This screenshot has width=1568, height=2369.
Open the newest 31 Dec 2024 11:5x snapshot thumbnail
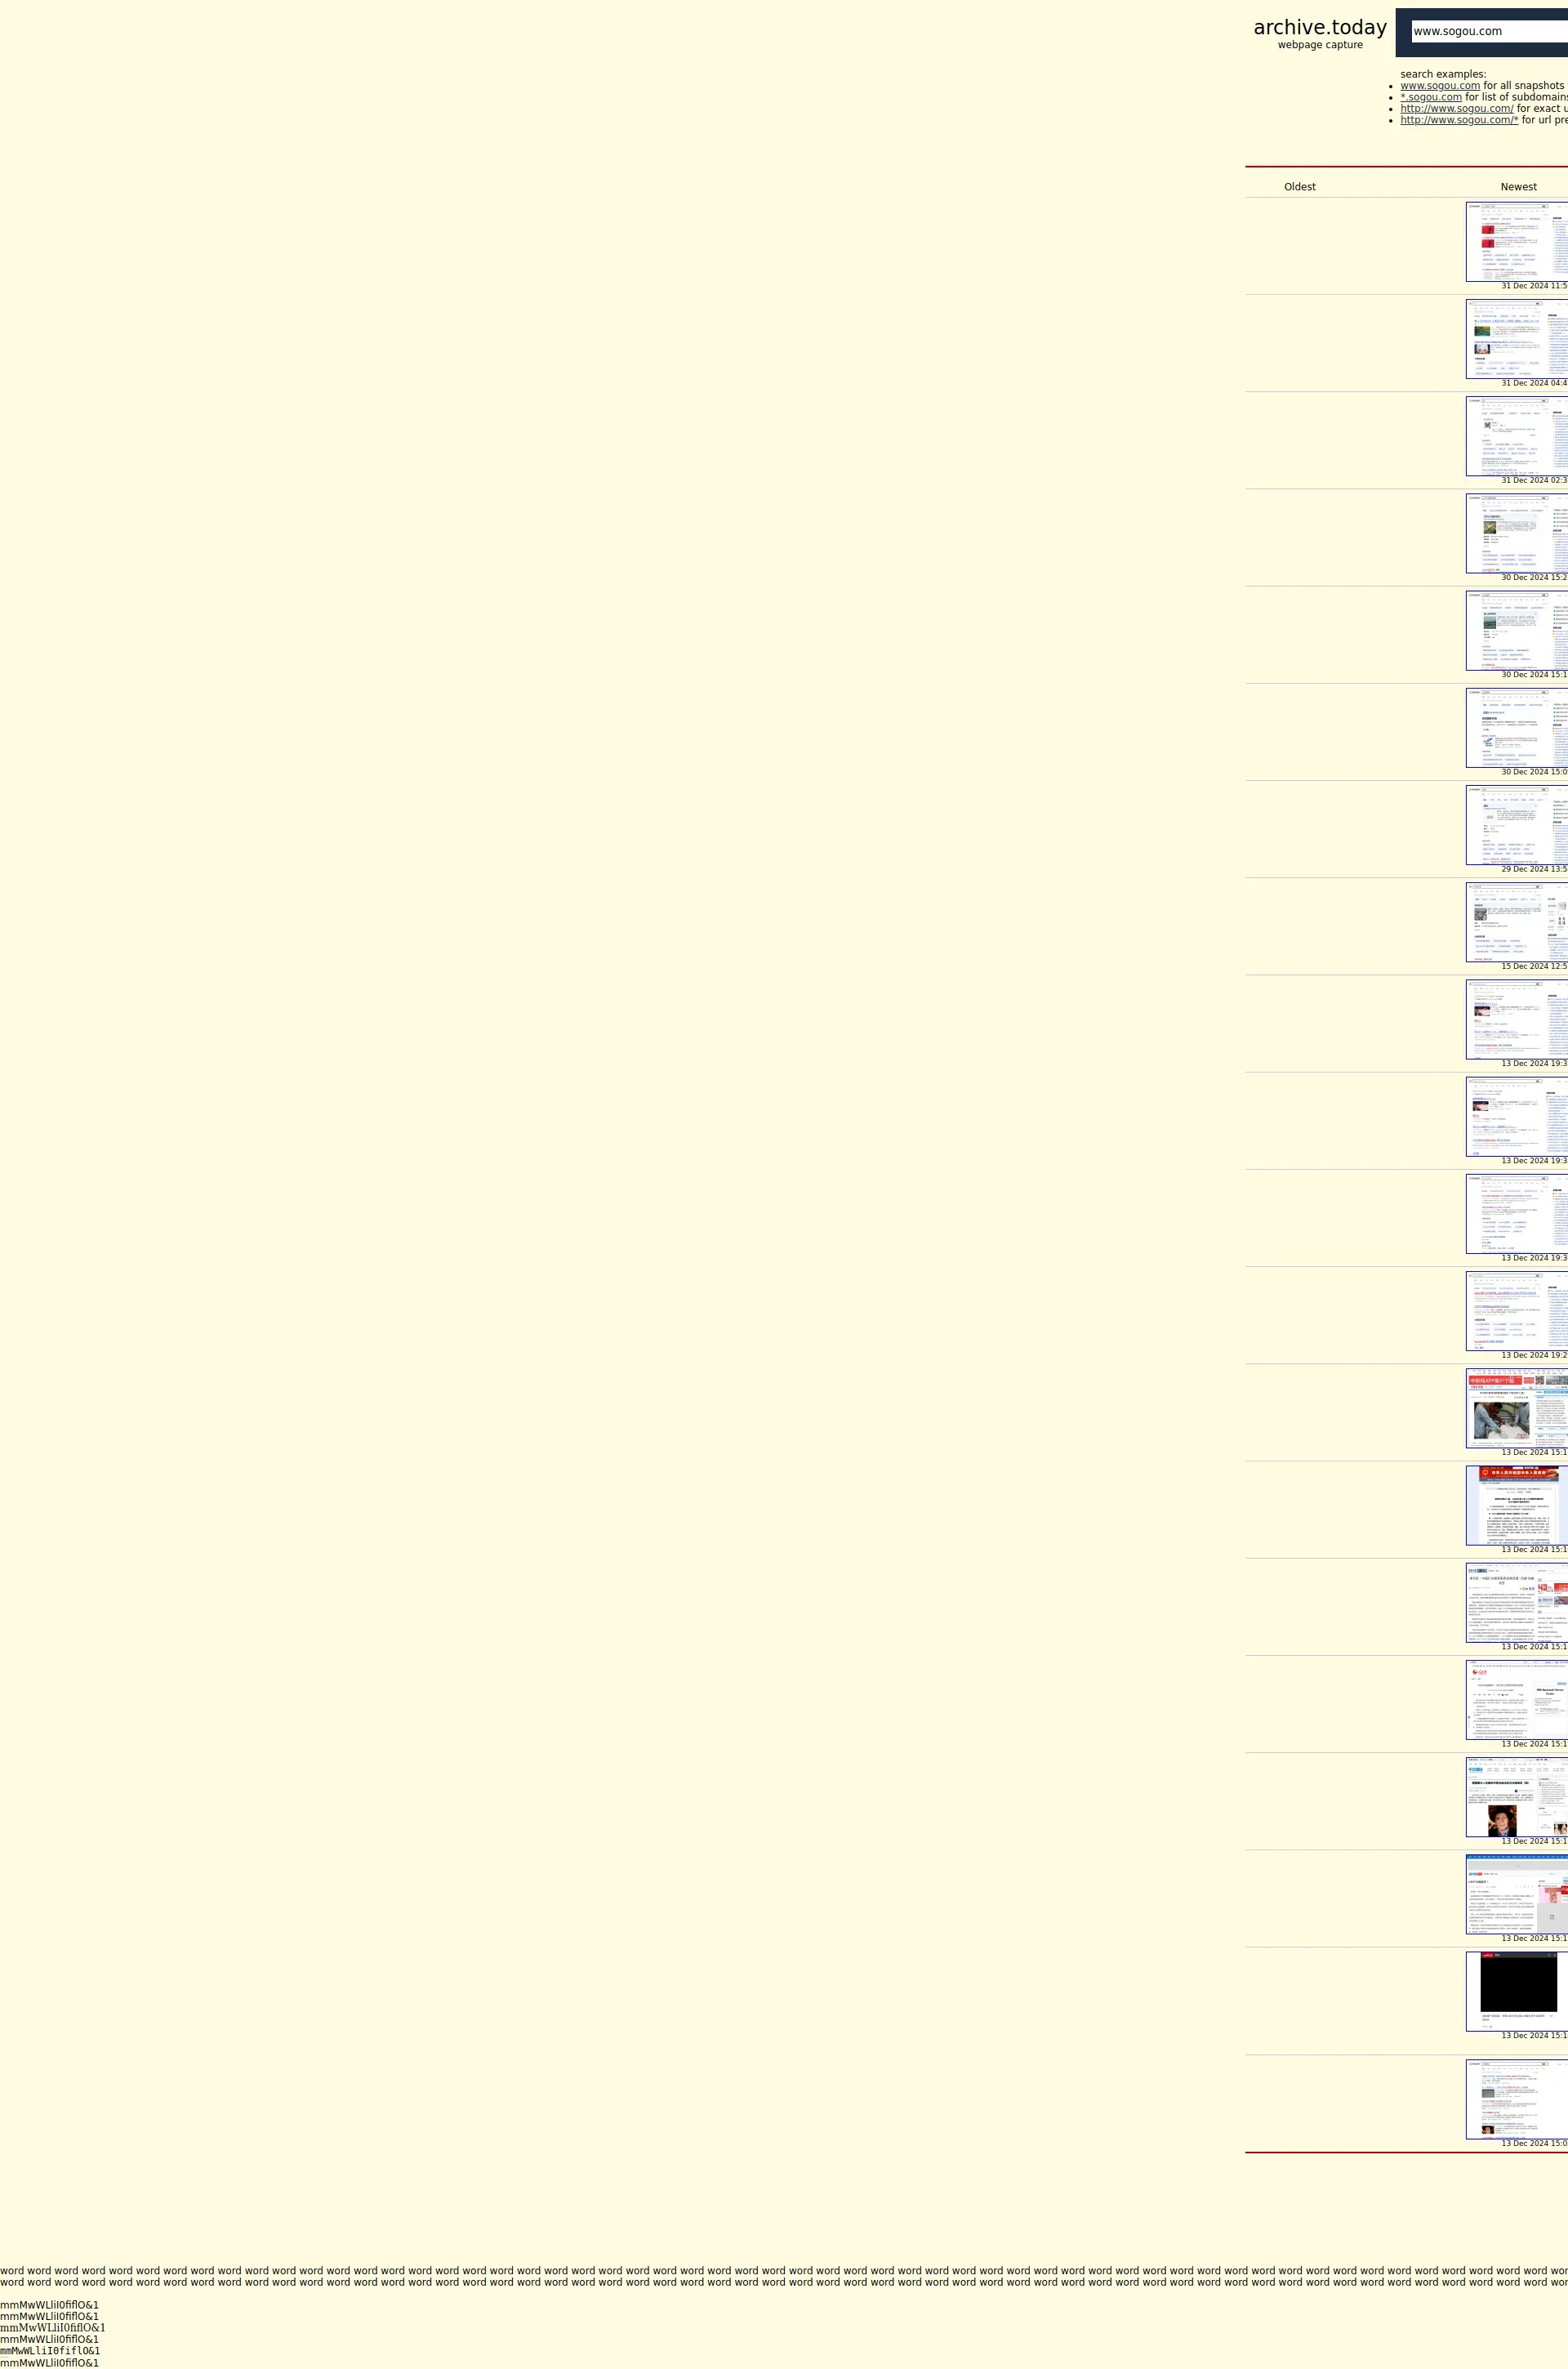(x=1516, y=241)
